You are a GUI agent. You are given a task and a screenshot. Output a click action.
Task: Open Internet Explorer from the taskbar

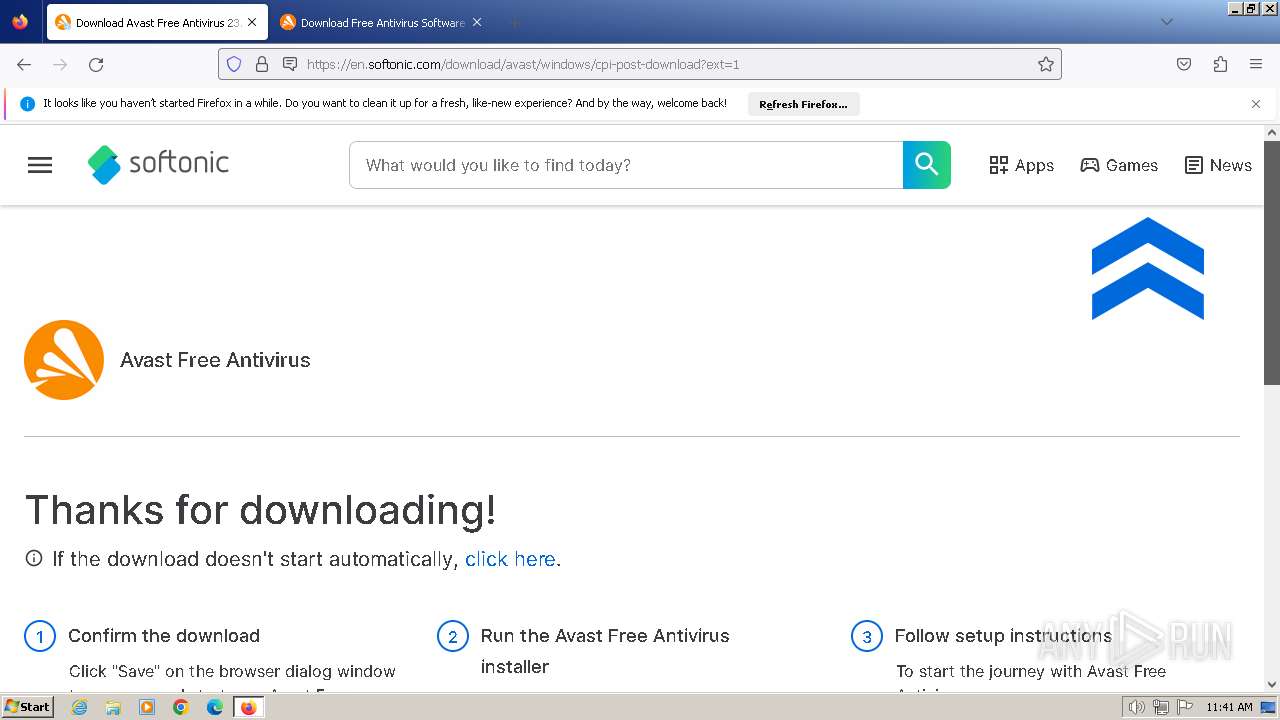point(80,707)
